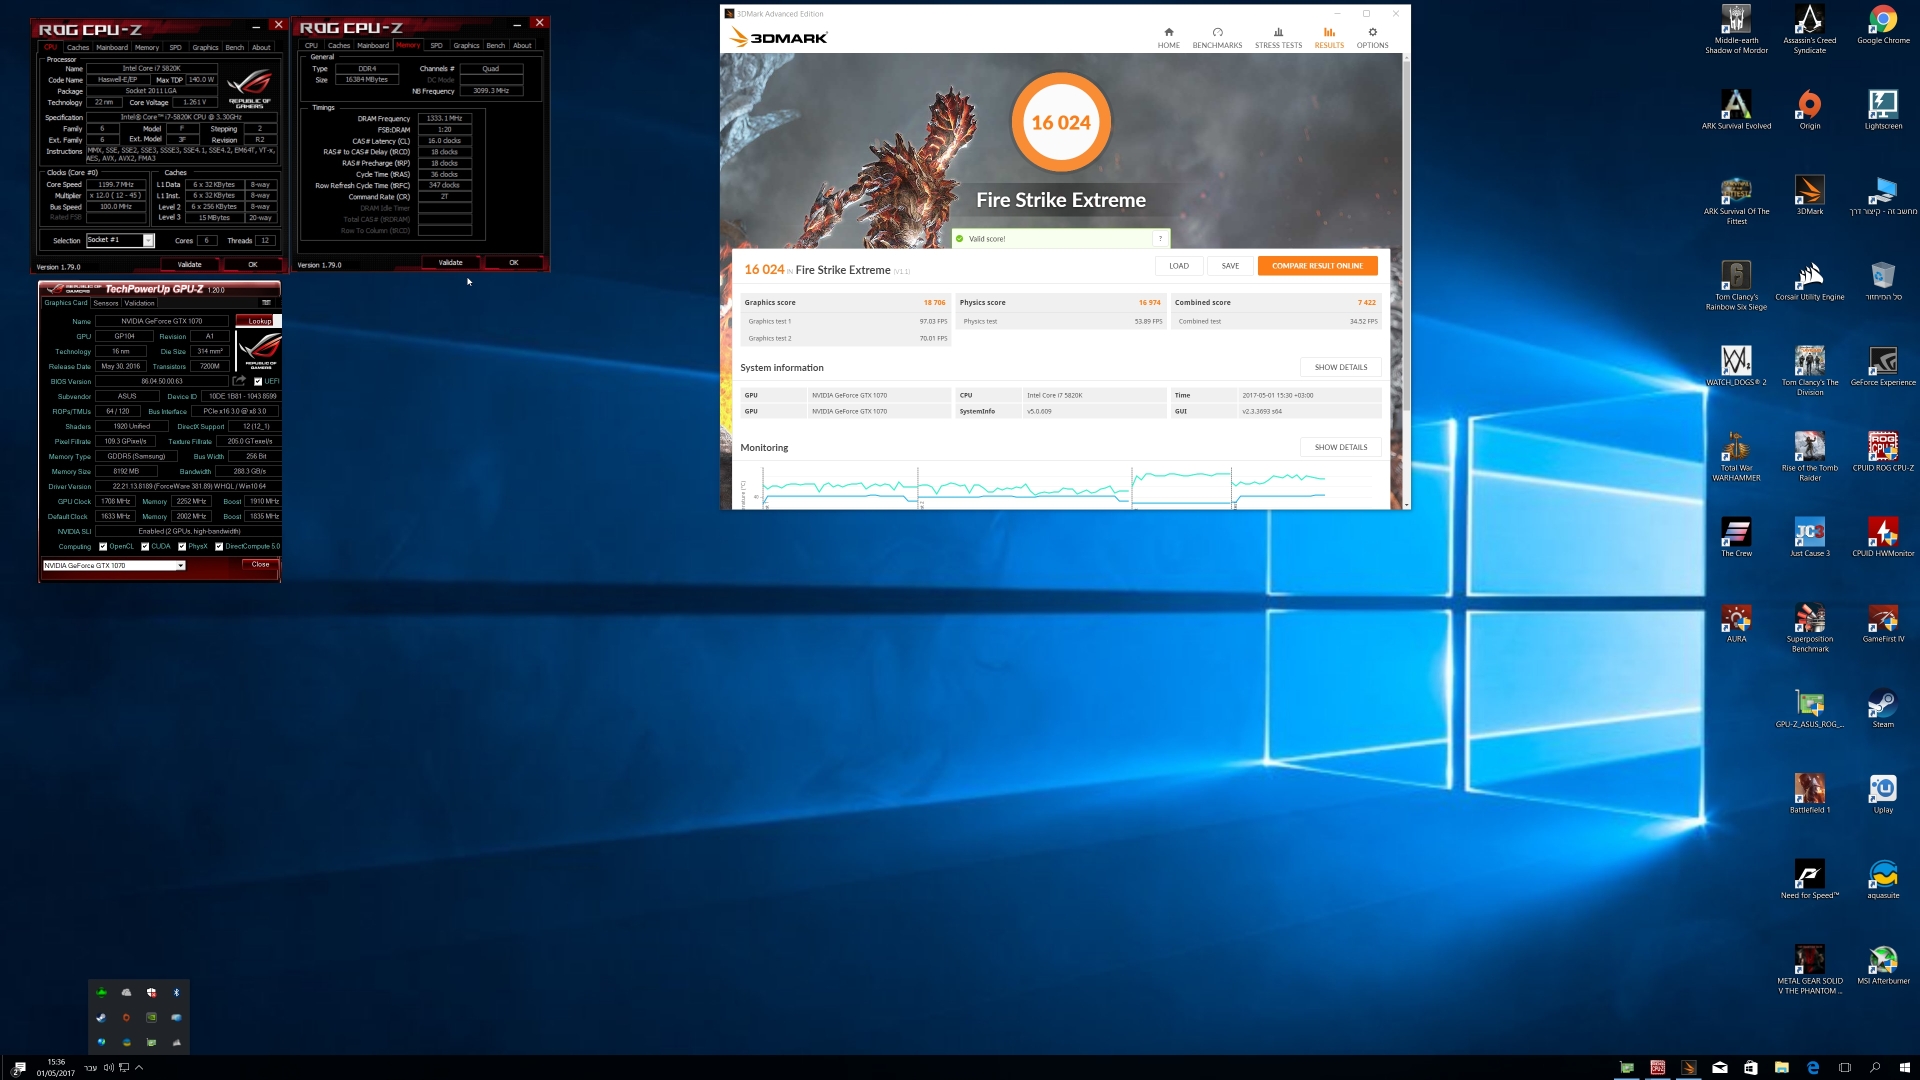Click the BIOS share/export icon in GPU-Z
Viewport: 1920px width, 1080px height.
(x=239, y=381)
